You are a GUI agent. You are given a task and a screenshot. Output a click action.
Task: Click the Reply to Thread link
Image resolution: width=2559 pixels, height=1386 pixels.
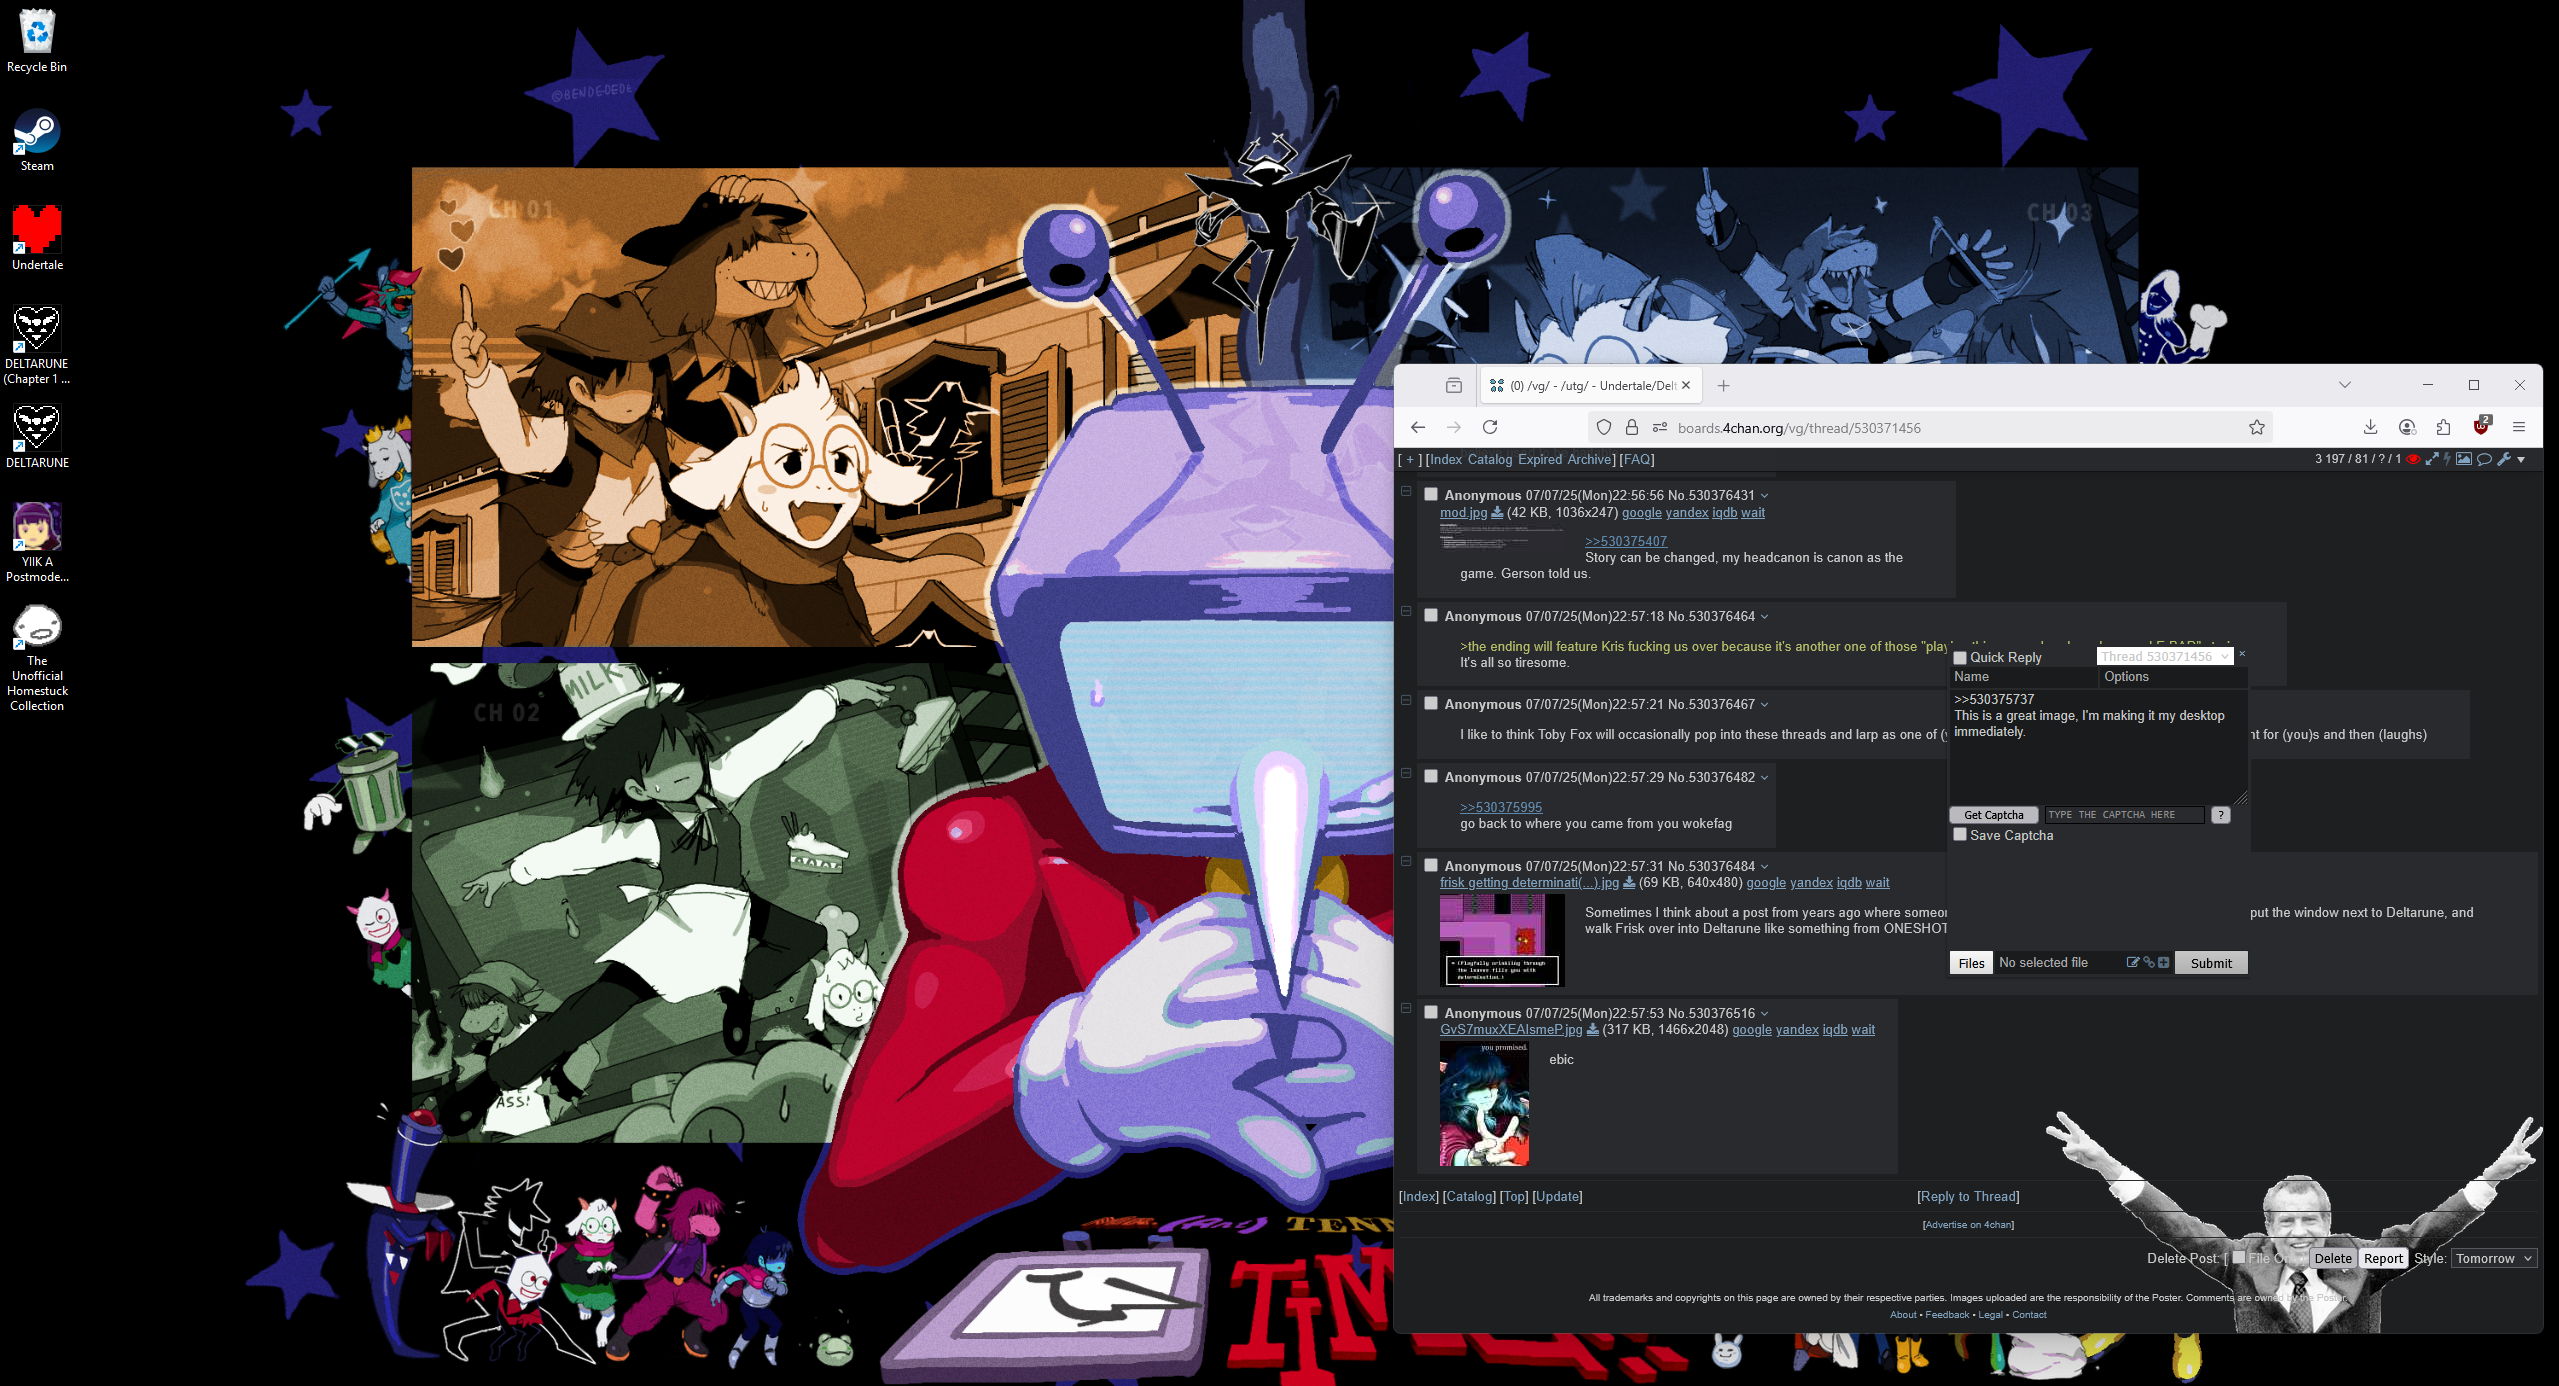(x=1968, y=1196)
